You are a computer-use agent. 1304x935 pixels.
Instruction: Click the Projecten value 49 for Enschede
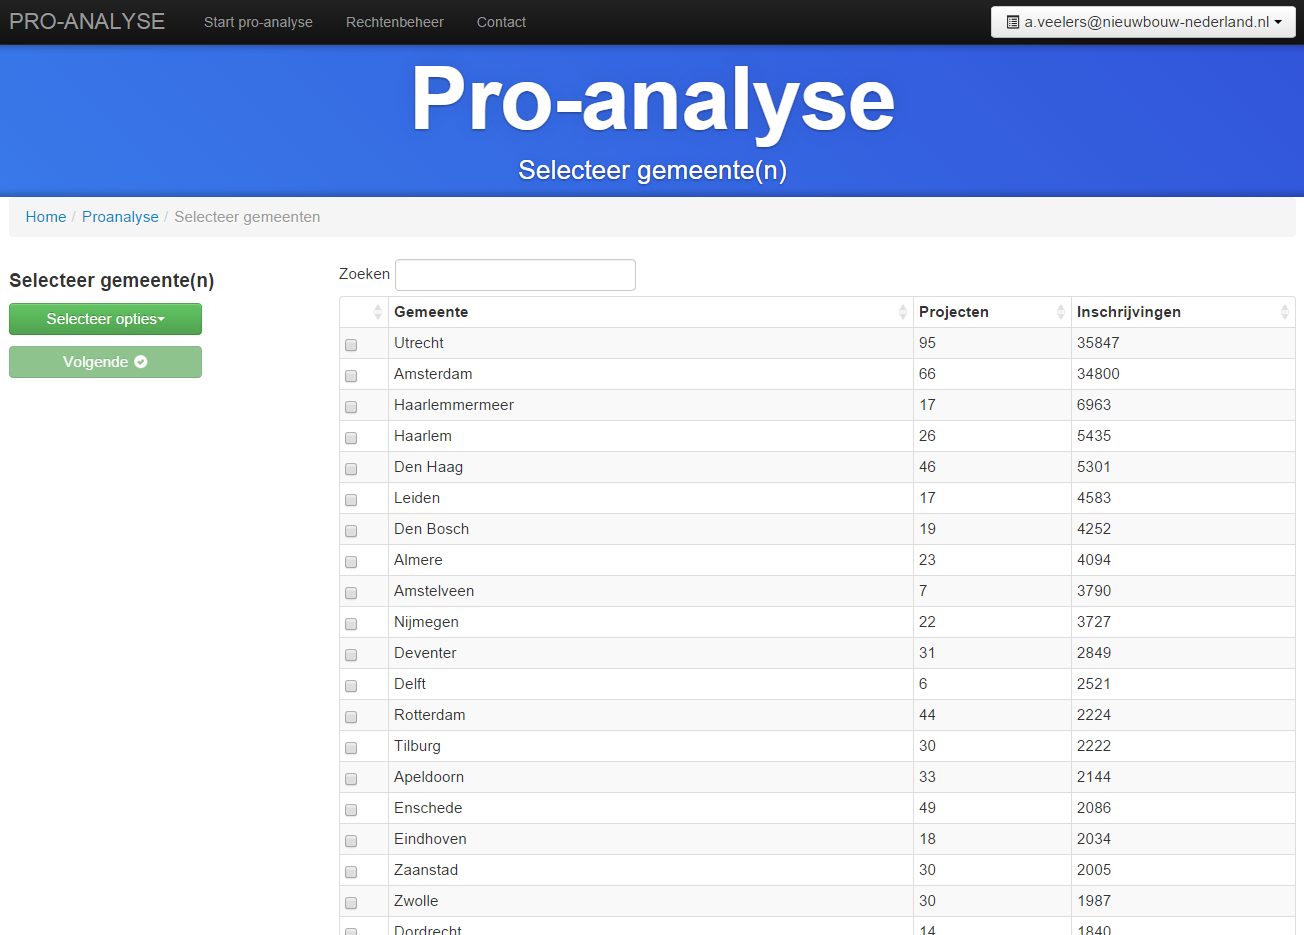927,808
